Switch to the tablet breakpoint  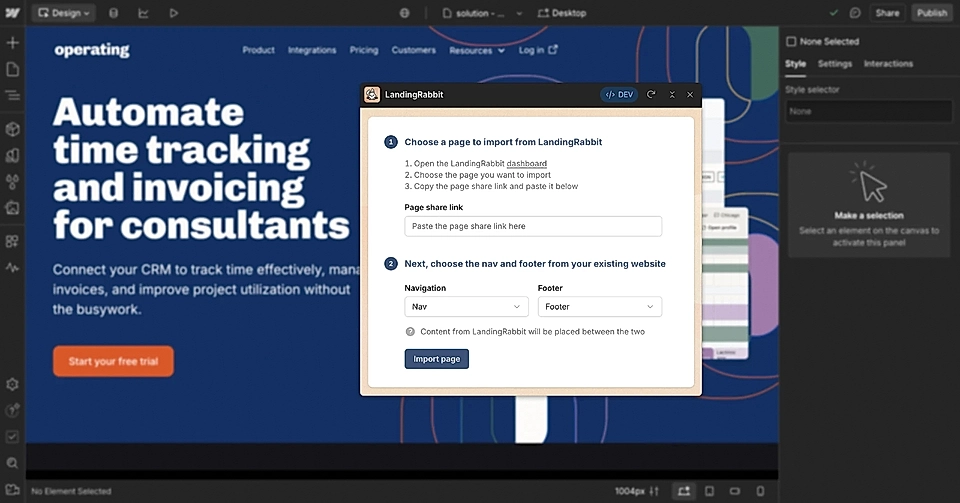(710, 491)
